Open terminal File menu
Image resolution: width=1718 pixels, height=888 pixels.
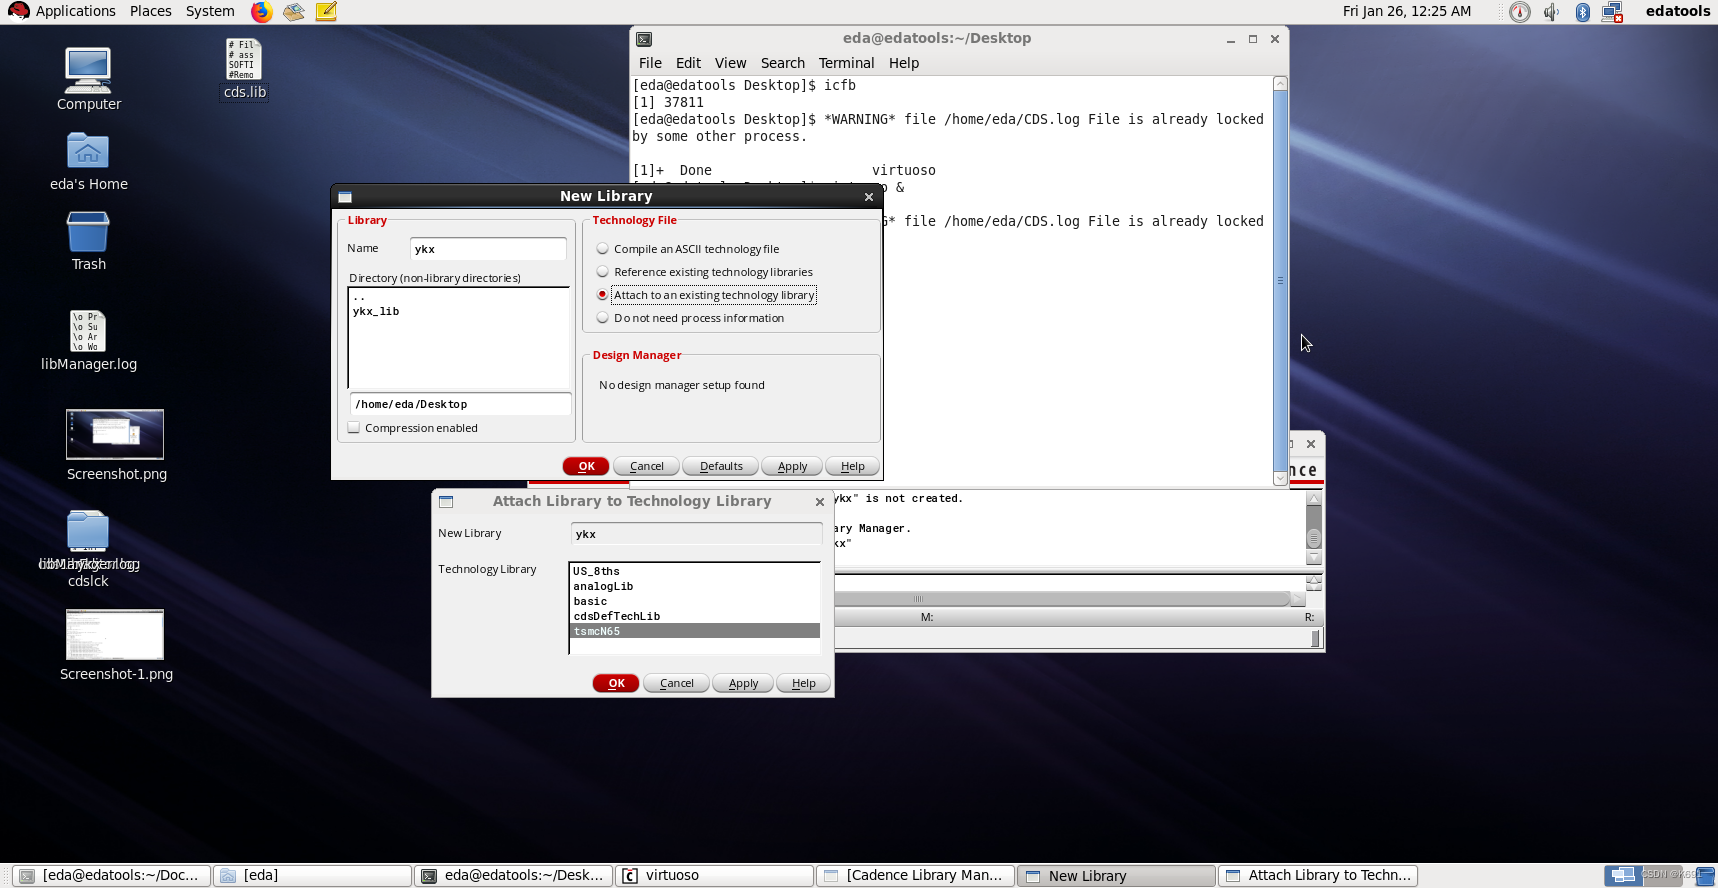[x=650, y=63]
